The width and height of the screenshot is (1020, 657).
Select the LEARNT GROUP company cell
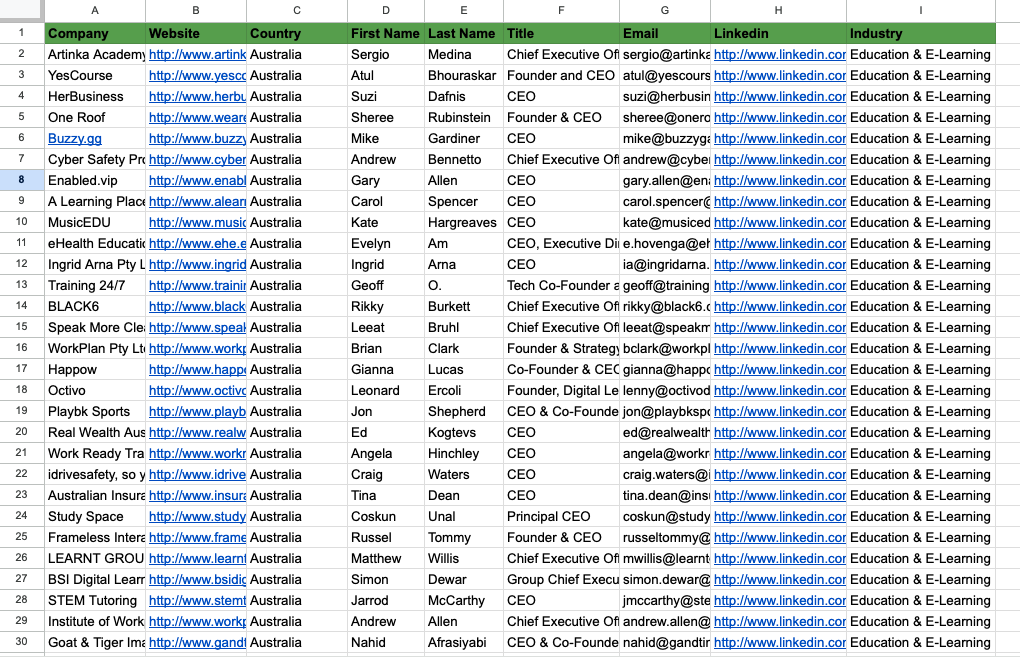coord(95,558)
